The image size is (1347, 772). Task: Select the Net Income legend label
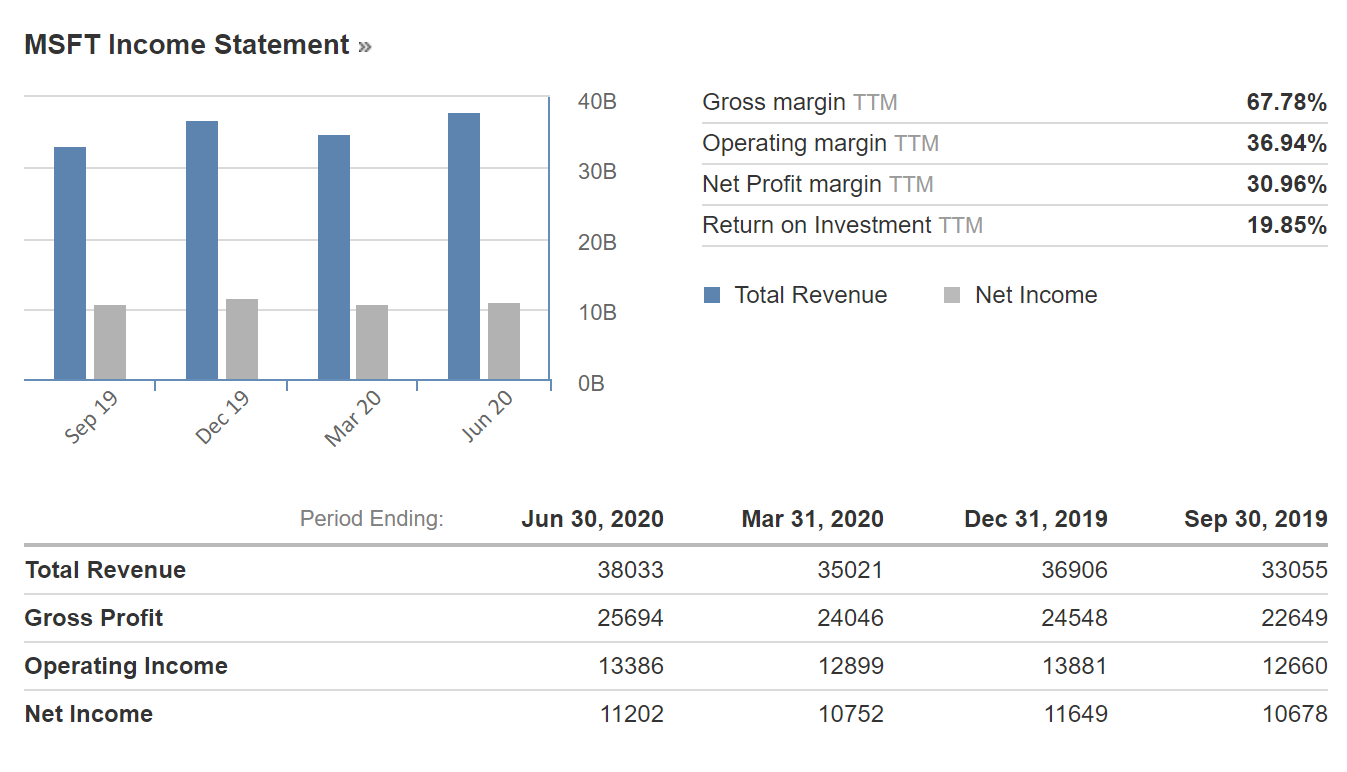[x=1036, y=295]
